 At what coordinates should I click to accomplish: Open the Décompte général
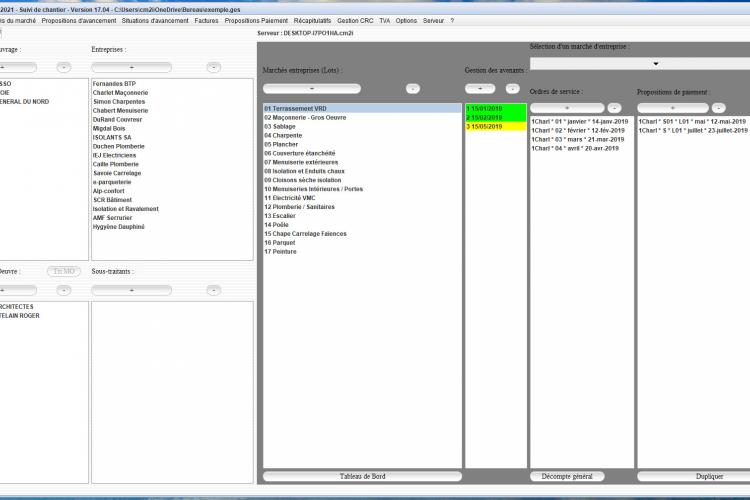[567, 476]
